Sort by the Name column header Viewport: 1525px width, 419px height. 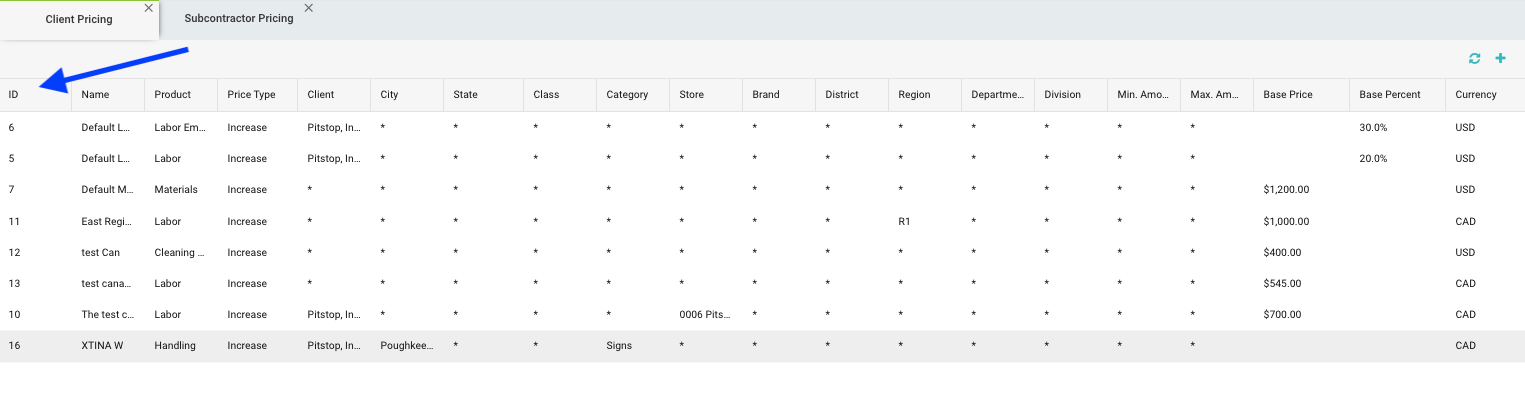[95, 95]
